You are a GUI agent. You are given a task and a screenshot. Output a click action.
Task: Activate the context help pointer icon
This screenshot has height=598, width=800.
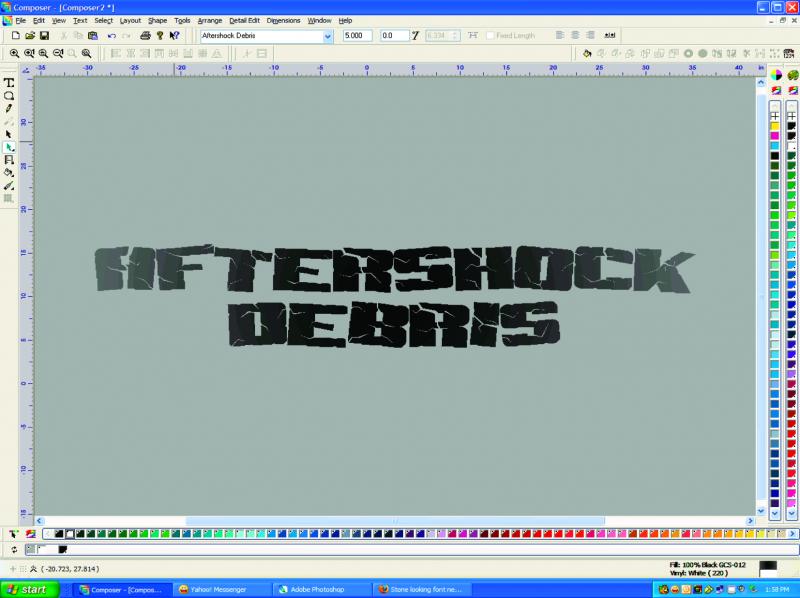tap(174, 36)
